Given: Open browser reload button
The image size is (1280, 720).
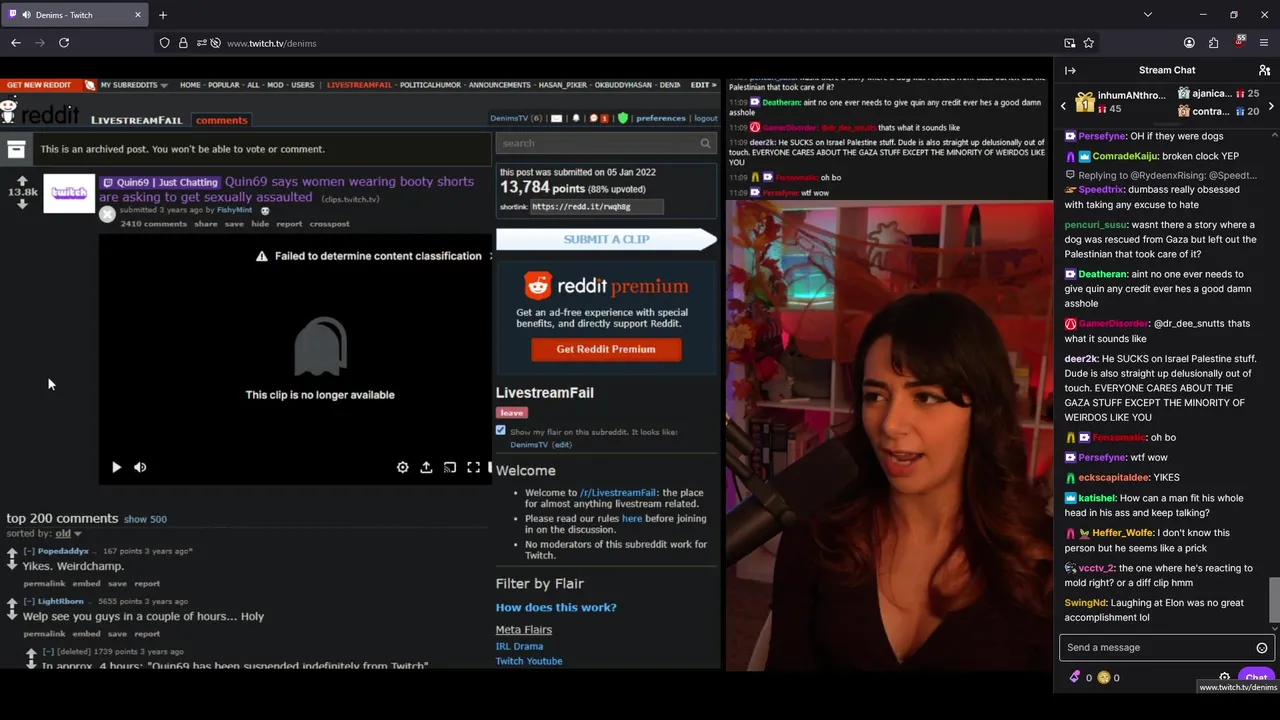Looking at the screenshot, I should 64,43.
